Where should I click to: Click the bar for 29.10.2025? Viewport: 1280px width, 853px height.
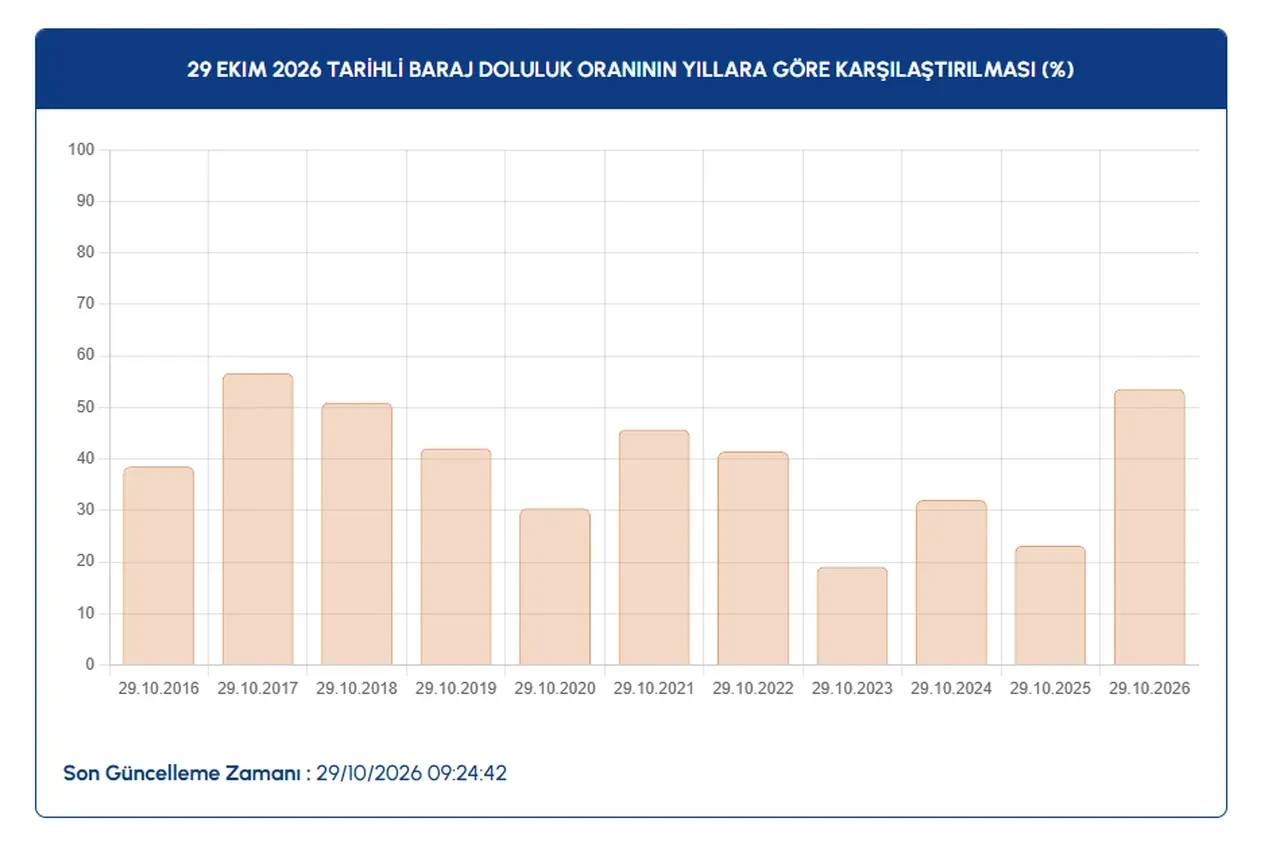(x=1050, y=606)
